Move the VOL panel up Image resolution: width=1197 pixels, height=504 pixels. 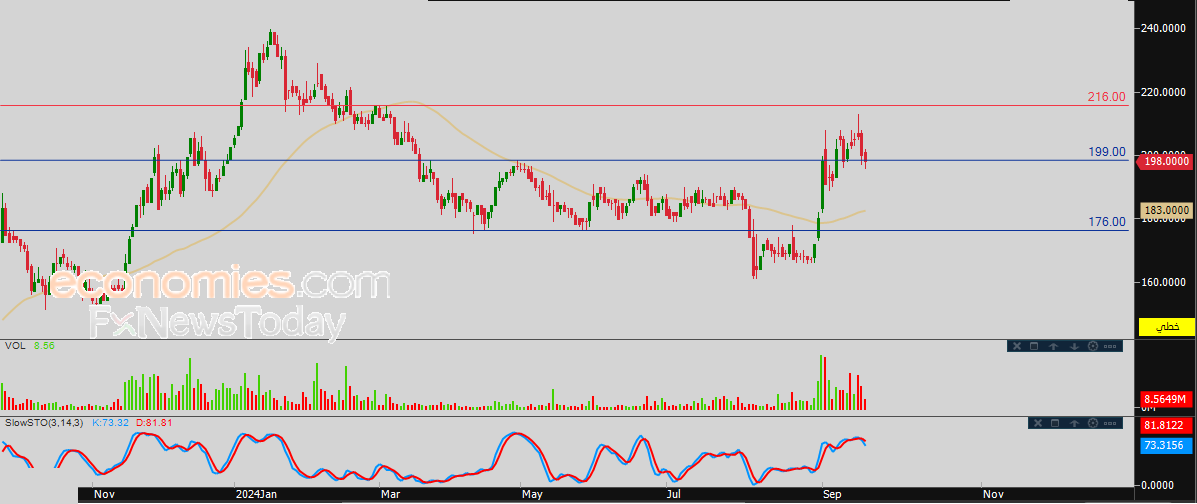click(x=1053, y=346)
